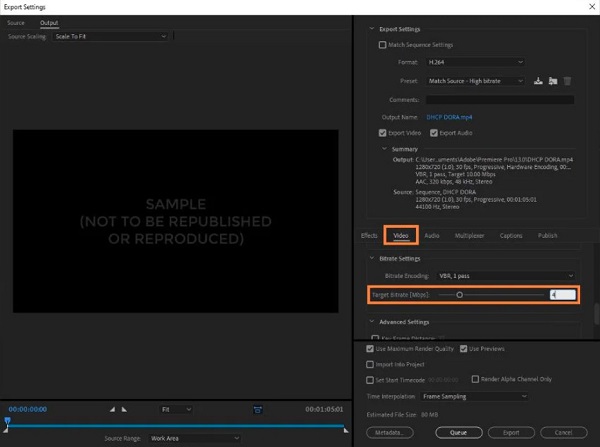Enable Render Alpha Channel Only checkbox

pyautogui.click(x=475, y=379)
